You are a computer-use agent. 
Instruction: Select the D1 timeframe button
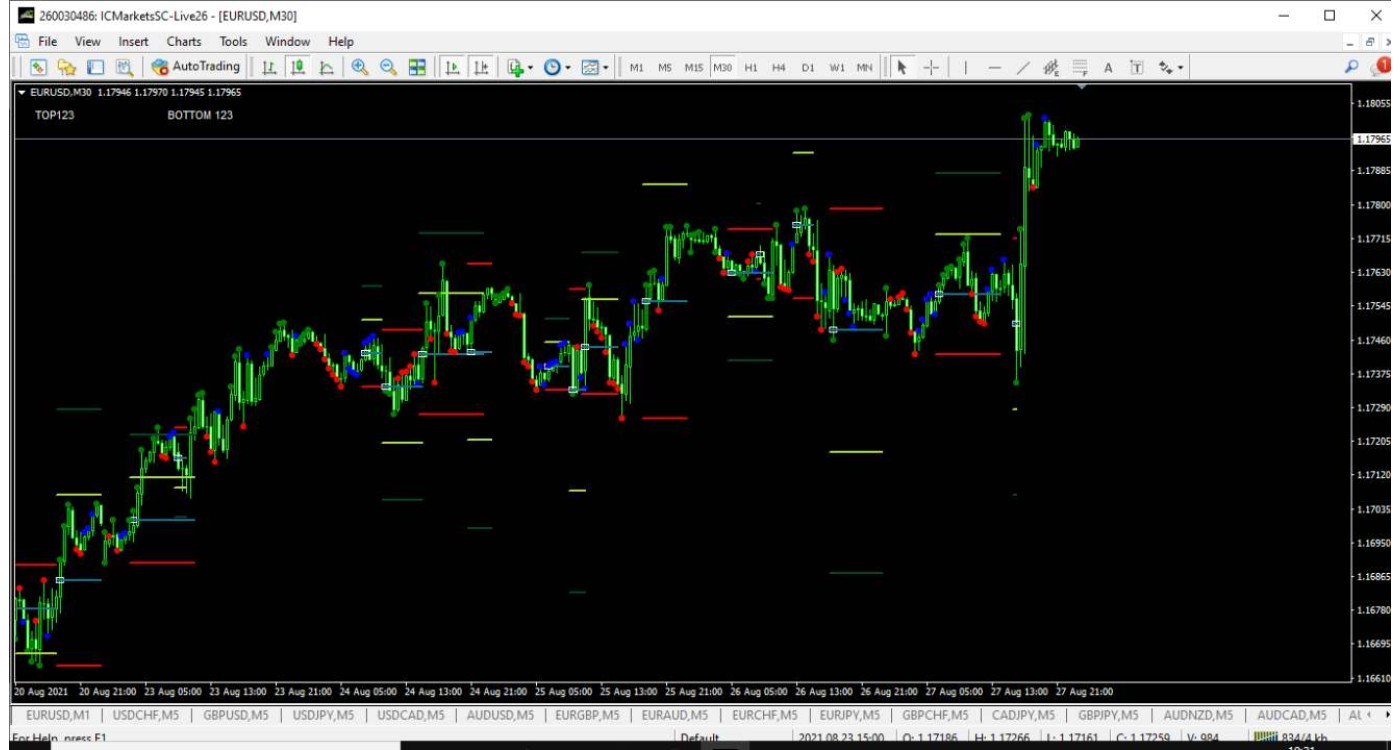point(808,67)
